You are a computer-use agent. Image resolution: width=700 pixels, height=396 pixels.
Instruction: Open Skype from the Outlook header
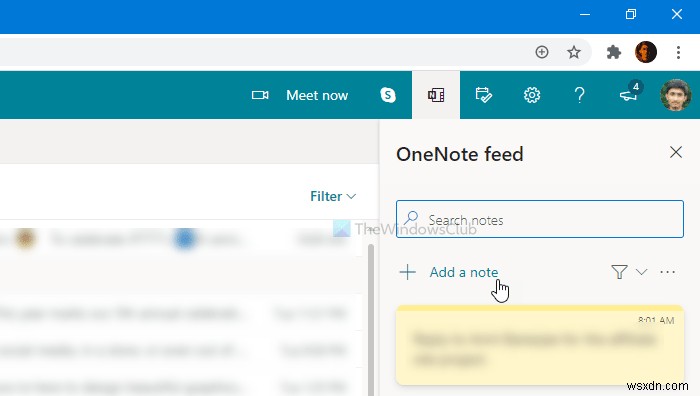click(388, 95)
